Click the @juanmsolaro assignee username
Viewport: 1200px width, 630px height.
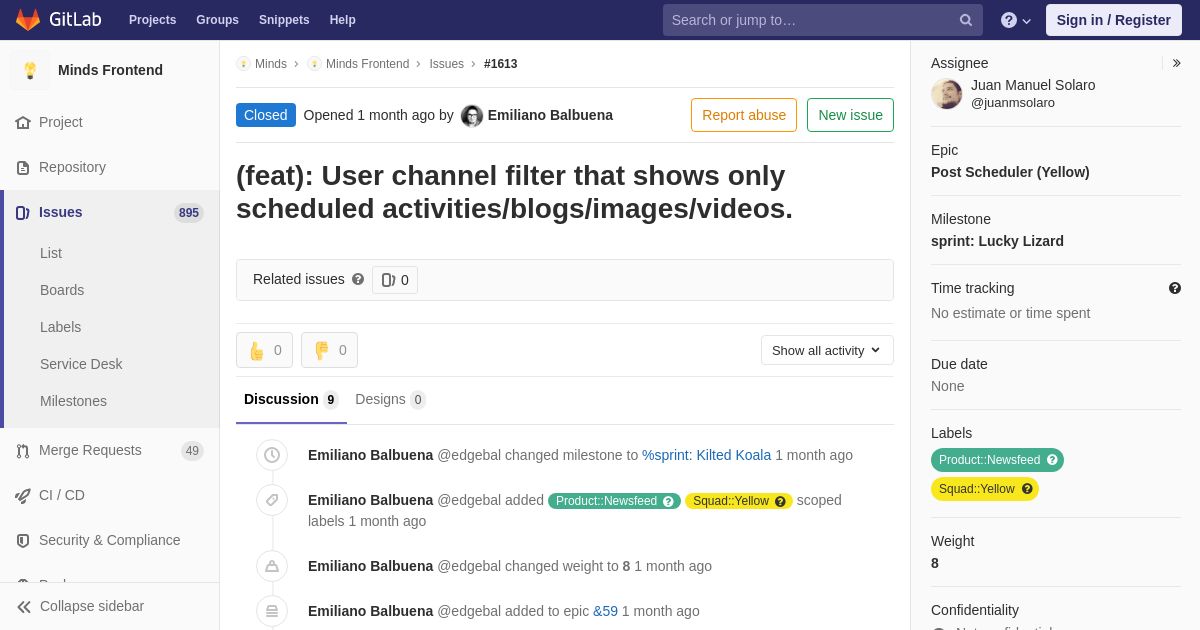point(1013,102)
